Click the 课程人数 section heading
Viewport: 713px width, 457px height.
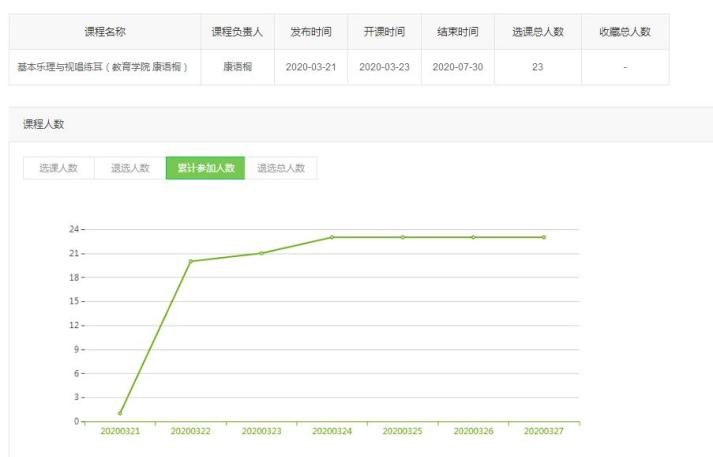point(44,124)
